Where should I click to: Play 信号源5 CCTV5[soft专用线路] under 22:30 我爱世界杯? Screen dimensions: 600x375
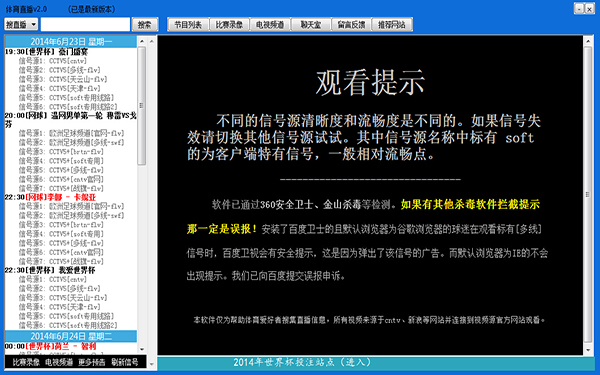click(x=66, y=316)
